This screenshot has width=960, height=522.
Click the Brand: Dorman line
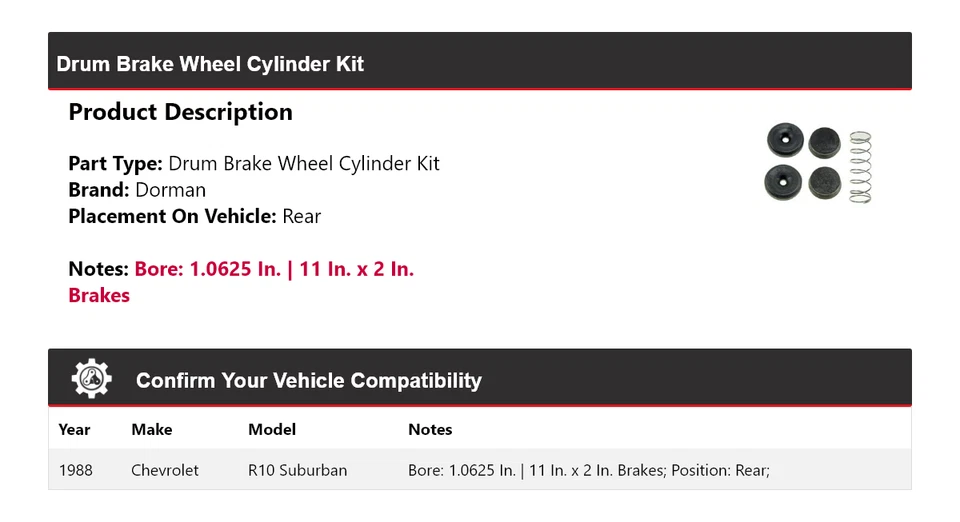137,190
